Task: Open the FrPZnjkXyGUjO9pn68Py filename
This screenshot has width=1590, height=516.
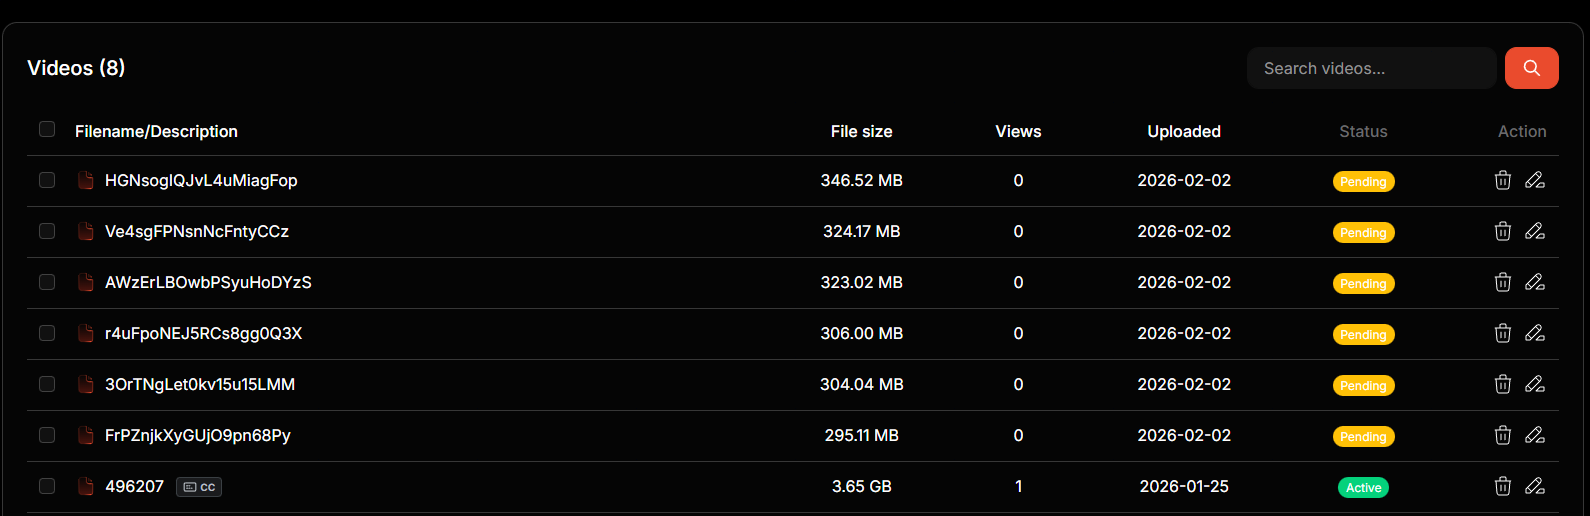Action: [198, 435]
